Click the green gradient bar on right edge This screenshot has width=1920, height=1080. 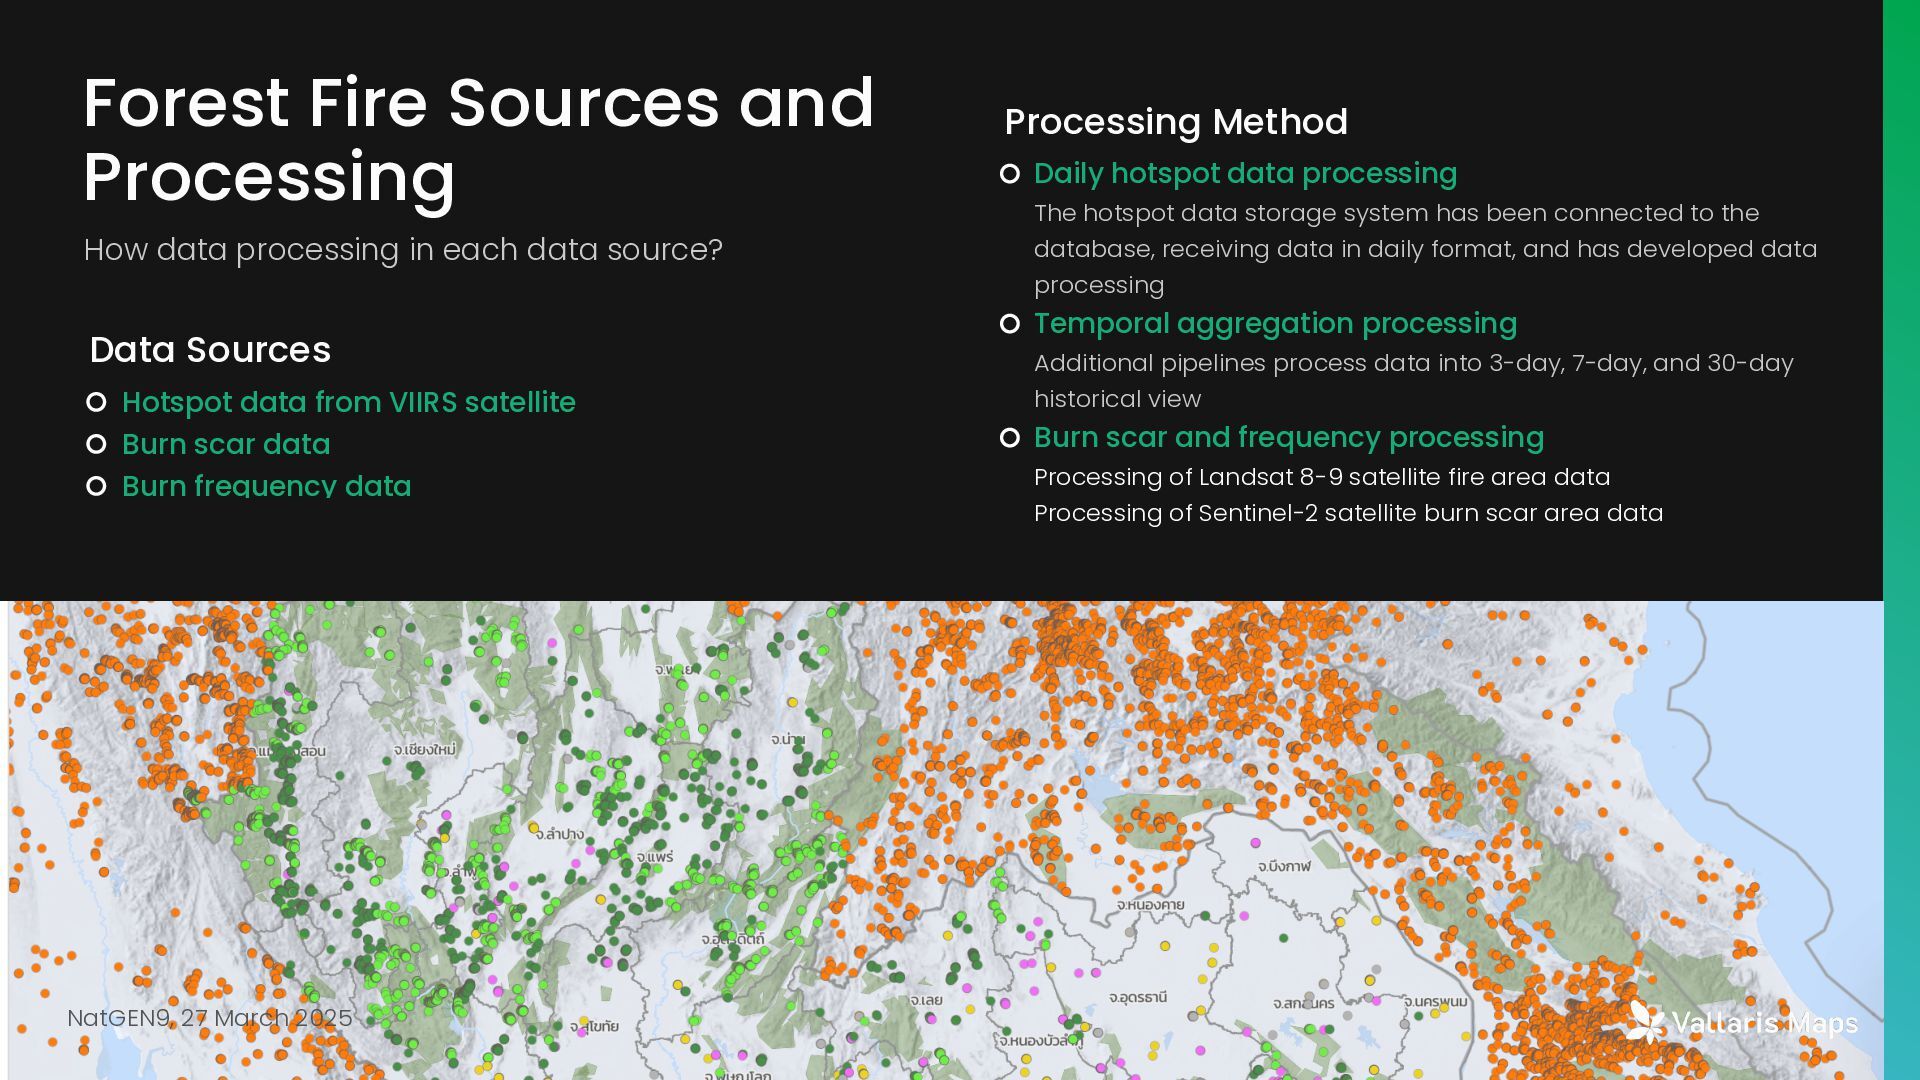[1901, 540]
